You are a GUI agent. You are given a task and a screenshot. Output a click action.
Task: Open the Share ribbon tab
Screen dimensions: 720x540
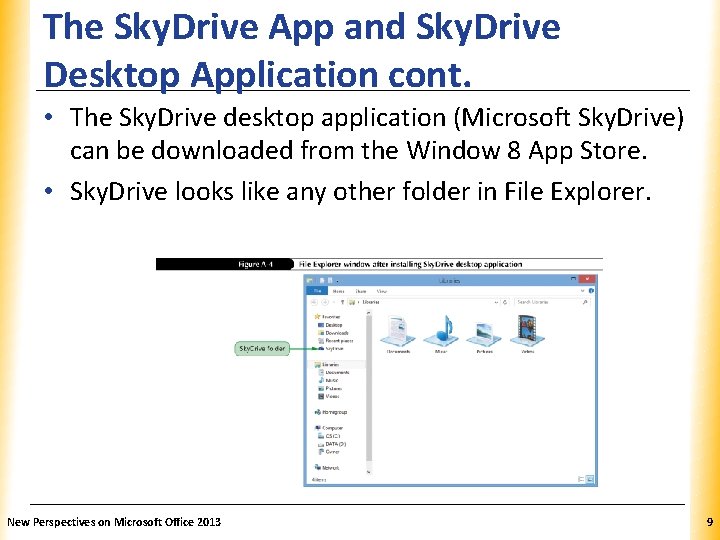tap(361, 291)
